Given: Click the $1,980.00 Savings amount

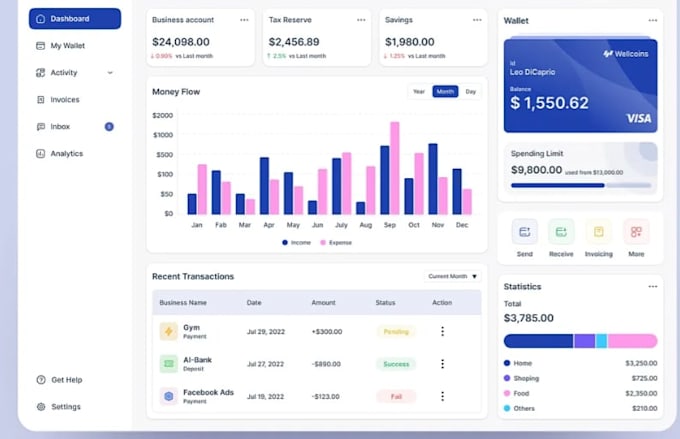Looking at the screenshot, I should (x=410, y=42).
